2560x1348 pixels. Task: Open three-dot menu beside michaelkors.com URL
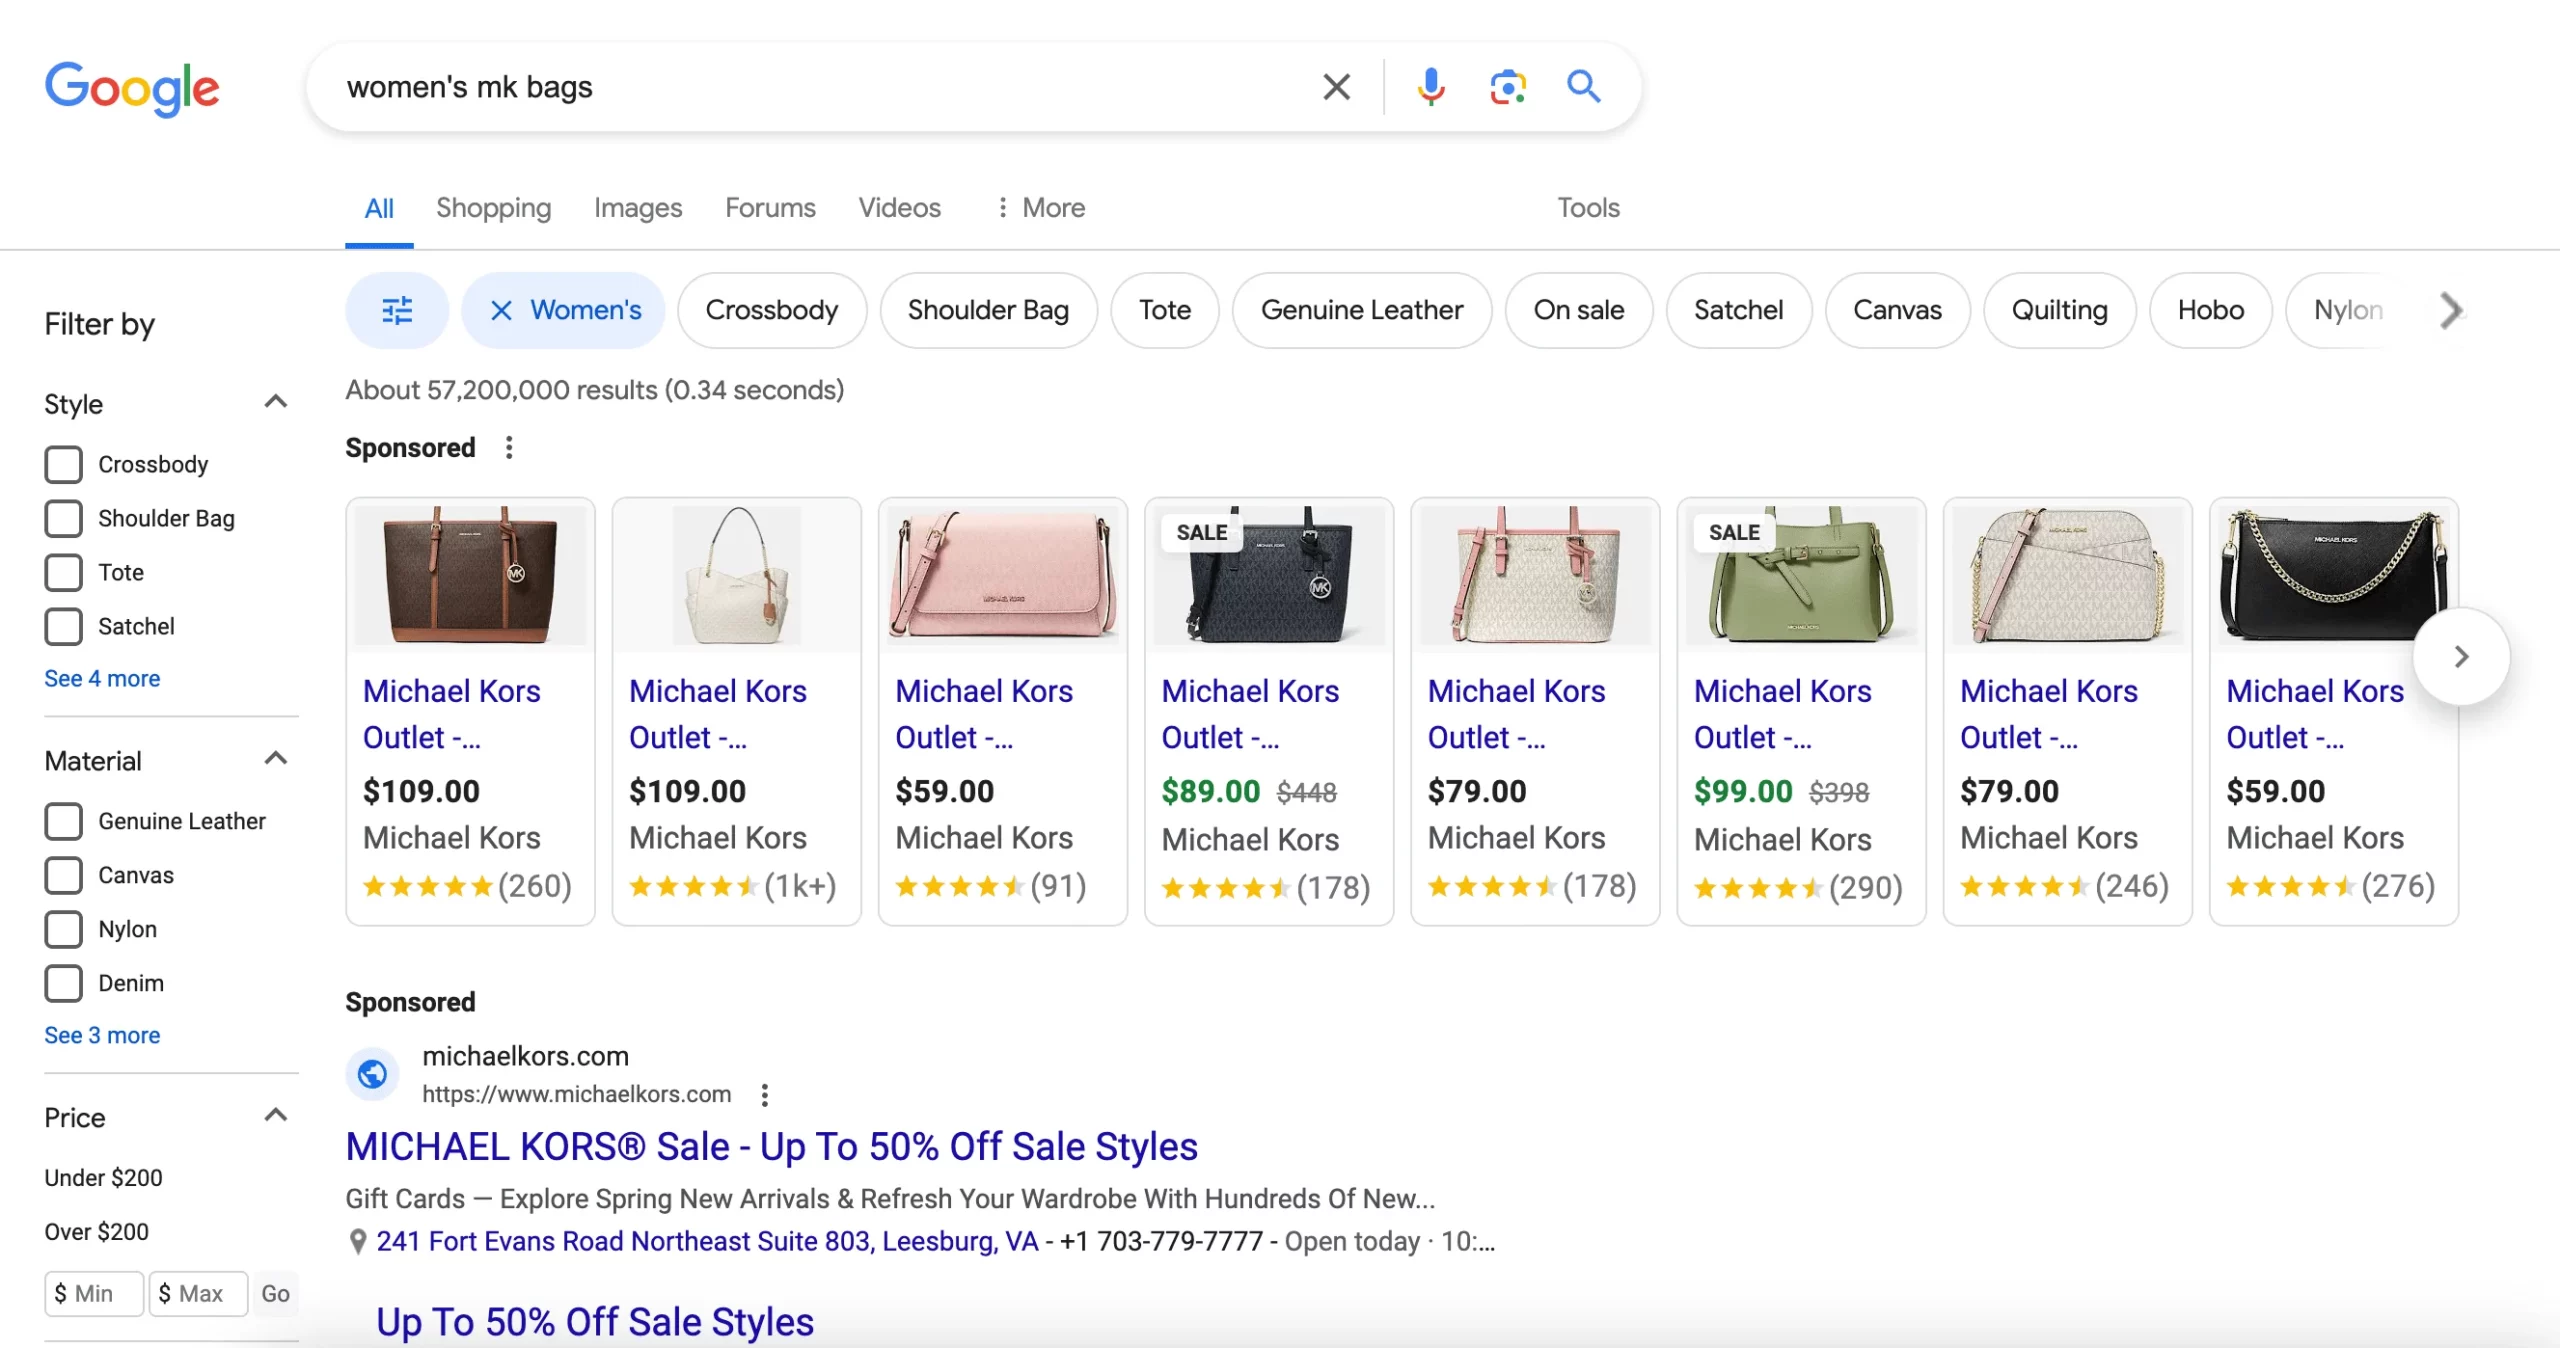764,1094
